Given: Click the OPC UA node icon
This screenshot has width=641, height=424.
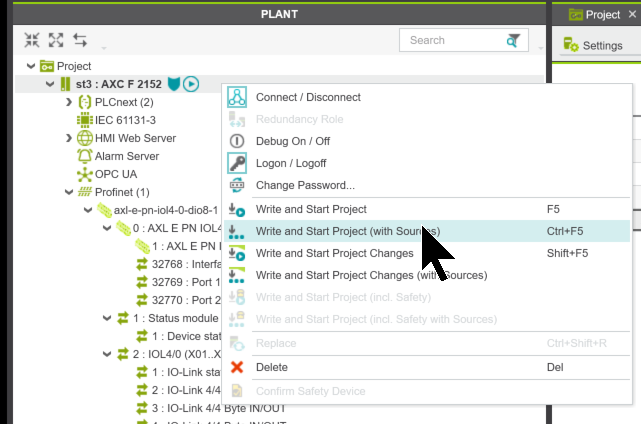Looking at the screenshot, I should point(84,174).
